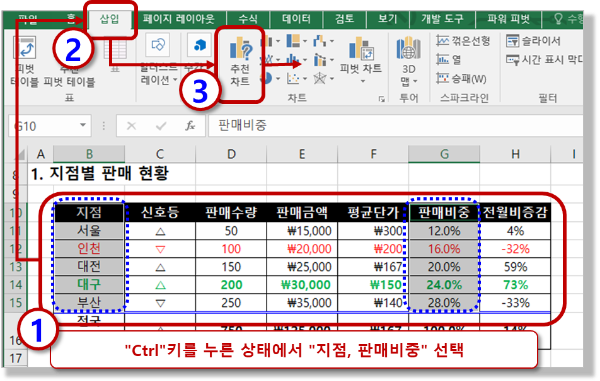
Task: Insert a 꺾은선형 sparkline
Action: point(463,41)
